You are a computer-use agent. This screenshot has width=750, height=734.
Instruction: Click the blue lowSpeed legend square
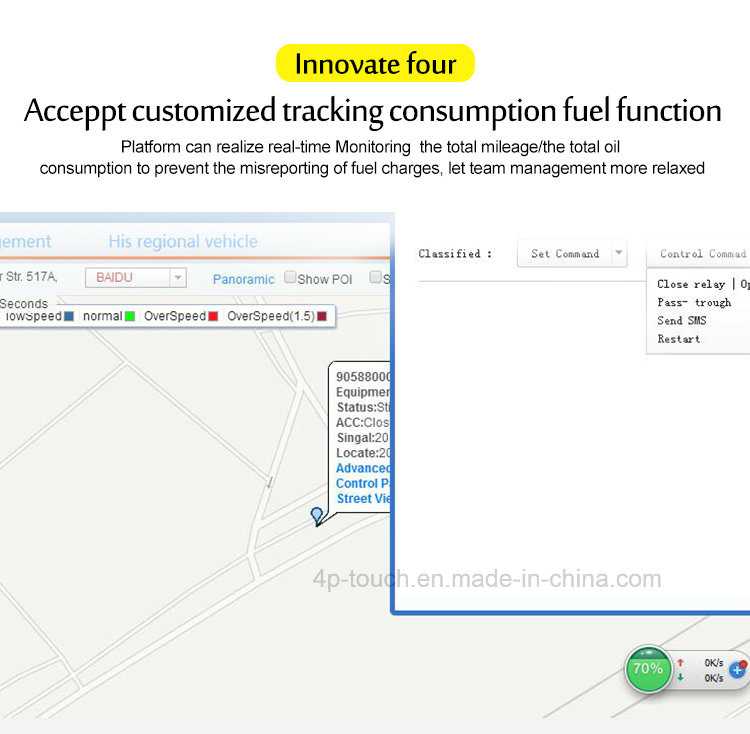click(x=69, y=316)
